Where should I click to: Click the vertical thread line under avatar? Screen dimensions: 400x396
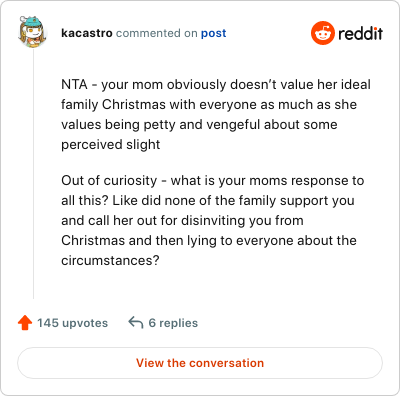33,174
